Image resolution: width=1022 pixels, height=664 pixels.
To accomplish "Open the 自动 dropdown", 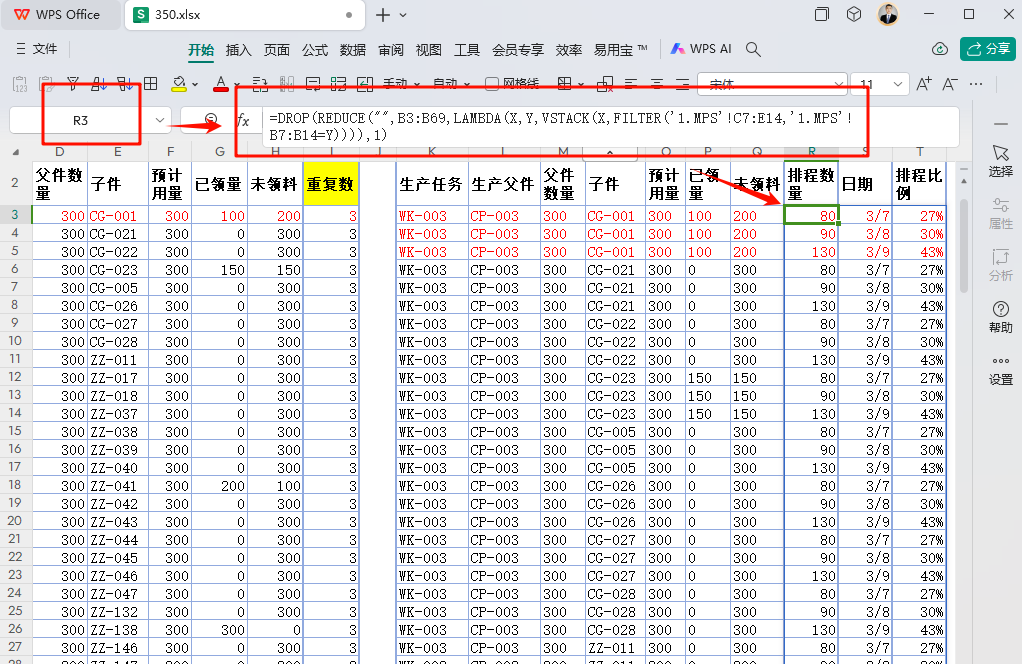I will (x=451, y=84).
